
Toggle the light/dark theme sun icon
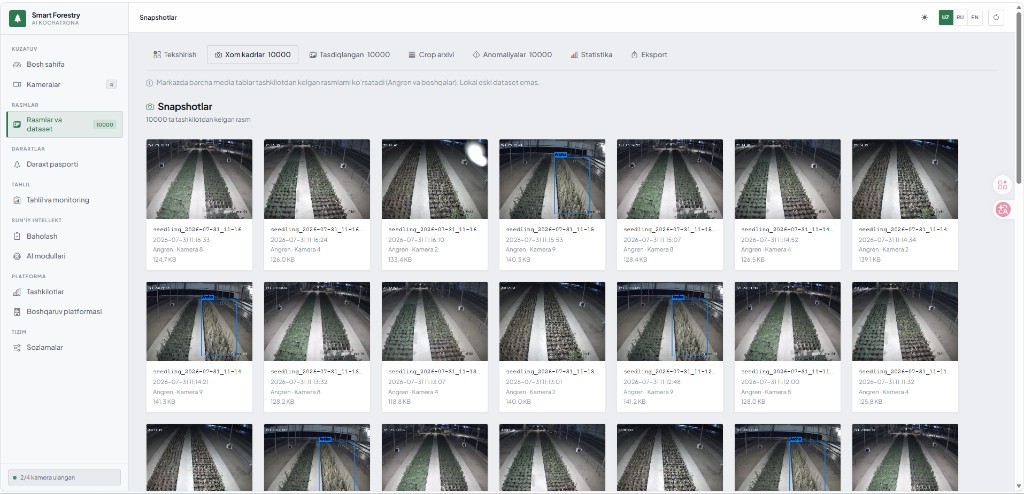(x=924, y=18)
